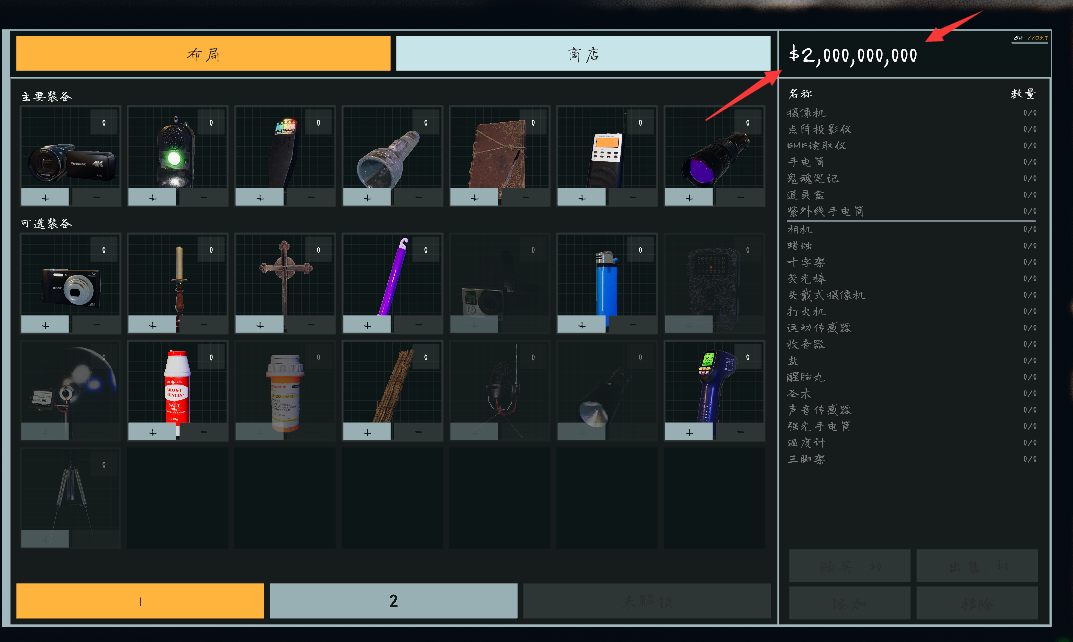Image resolution: width=1073 pixels, height=642 pixels.
Task: Add one photo camera with plus button
Action: click(45, 324)
